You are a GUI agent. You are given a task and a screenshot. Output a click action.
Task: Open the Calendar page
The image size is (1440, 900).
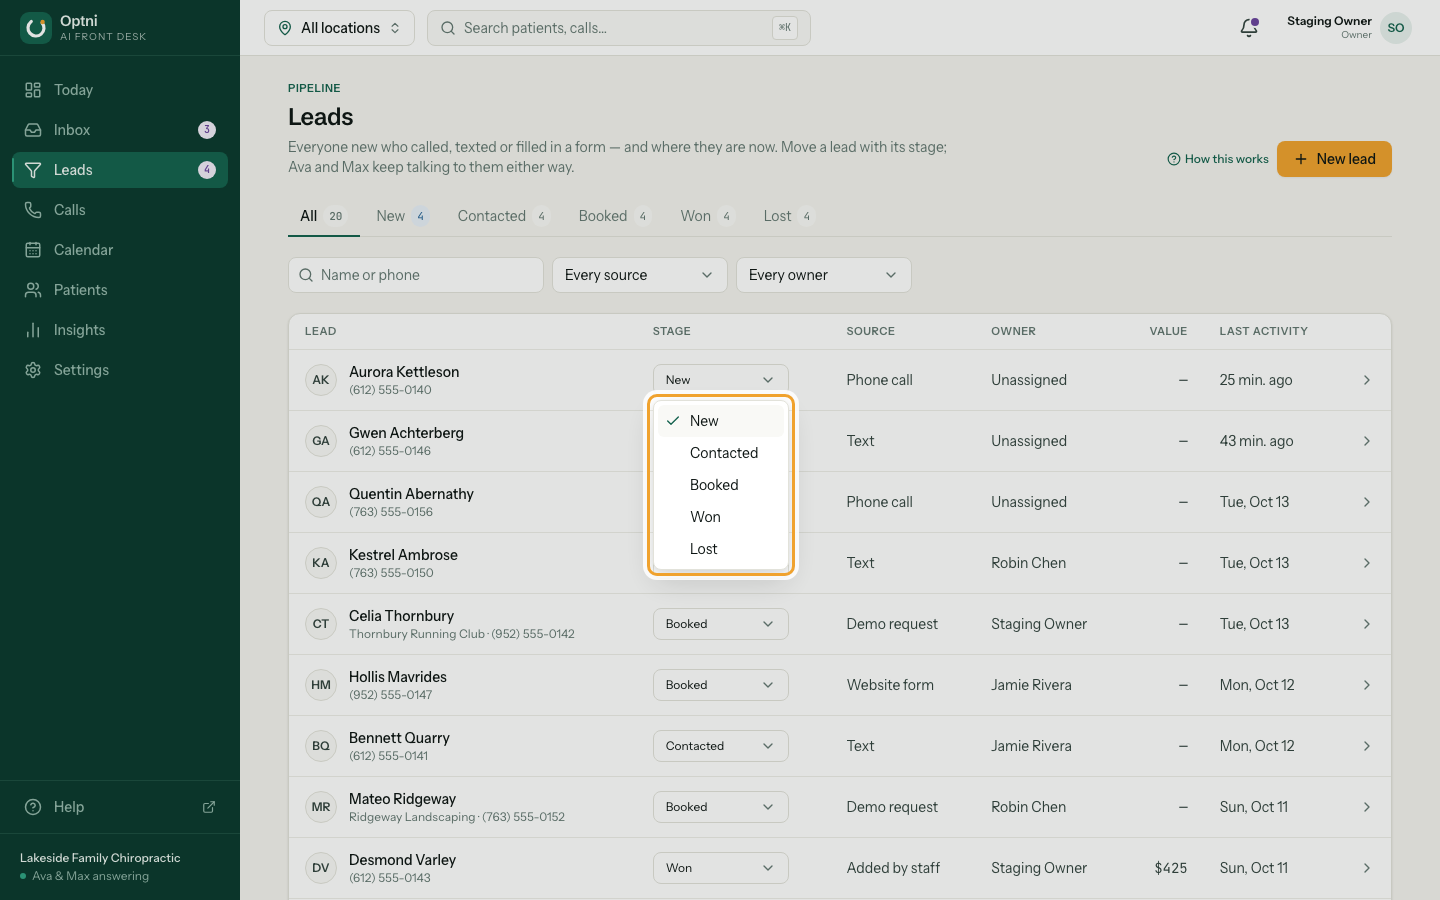(120, 250)
